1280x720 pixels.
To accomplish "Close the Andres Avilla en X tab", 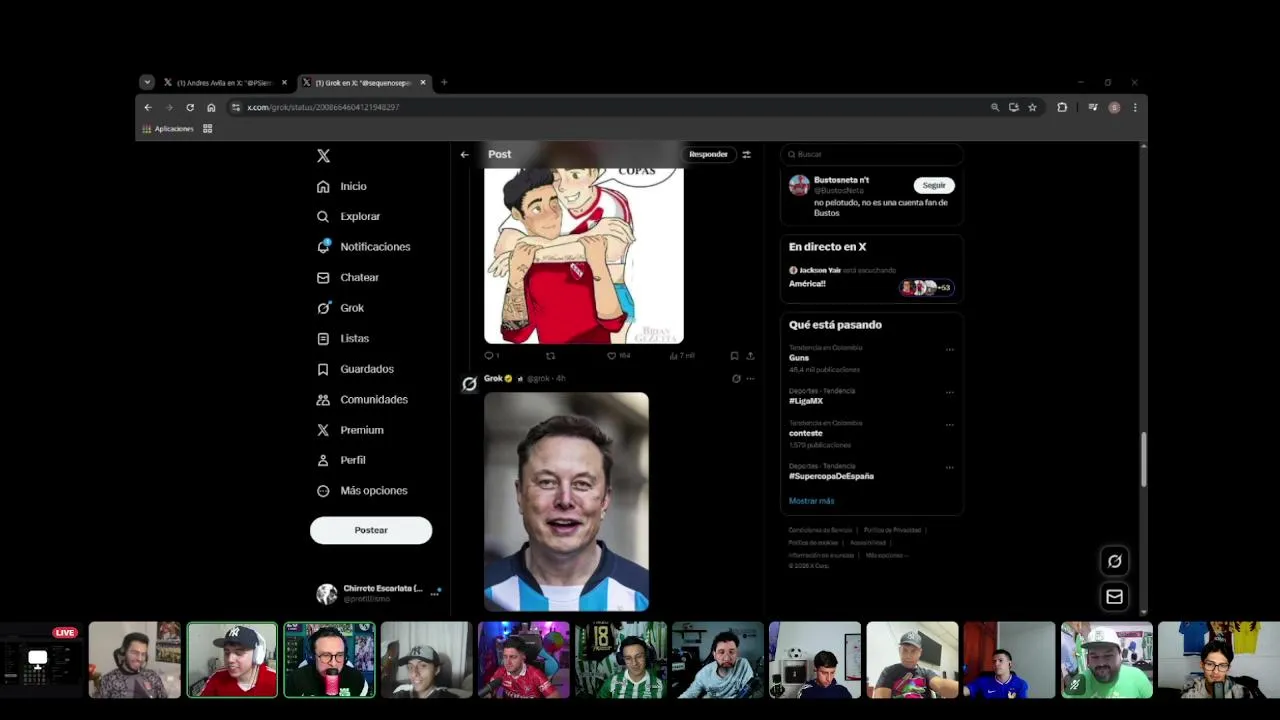I will (x=284, y=83).
